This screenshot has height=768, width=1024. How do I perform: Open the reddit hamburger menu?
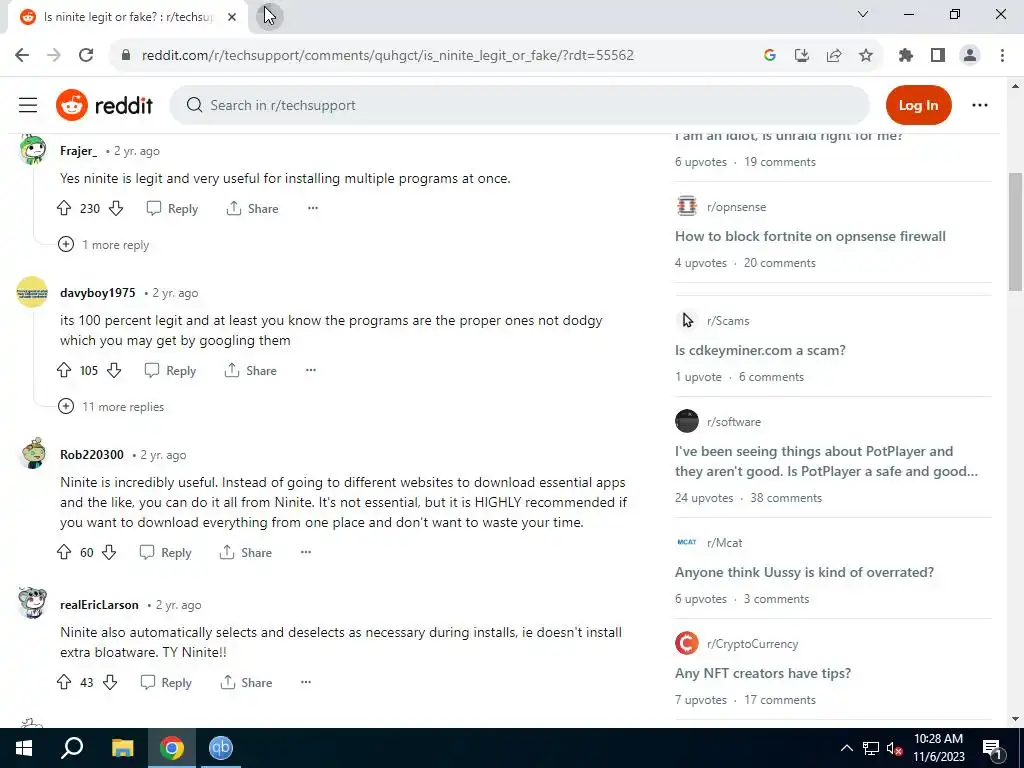tap(28, 105)
